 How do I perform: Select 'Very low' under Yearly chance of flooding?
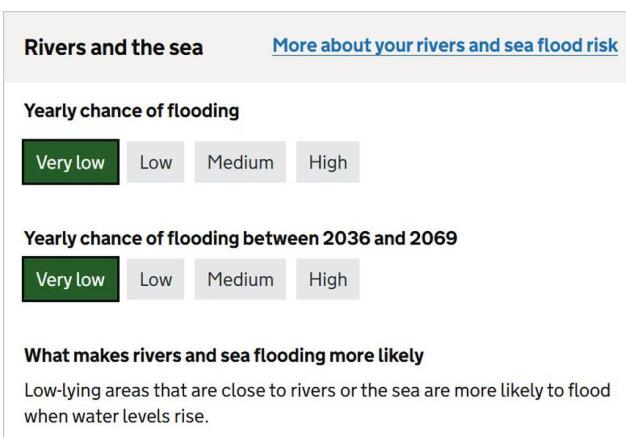(70, 163)
